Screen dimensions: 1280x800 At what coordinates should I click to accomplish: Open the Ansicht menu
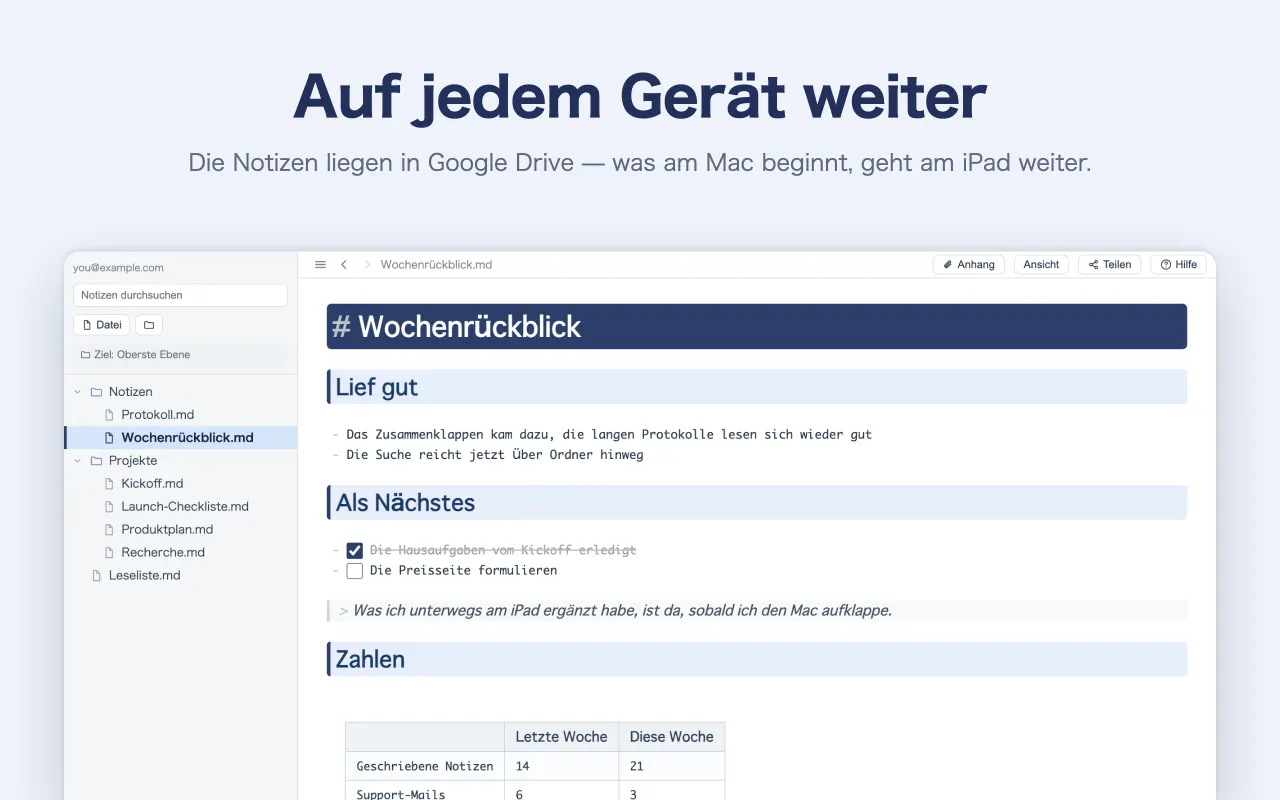(1041, 265)
